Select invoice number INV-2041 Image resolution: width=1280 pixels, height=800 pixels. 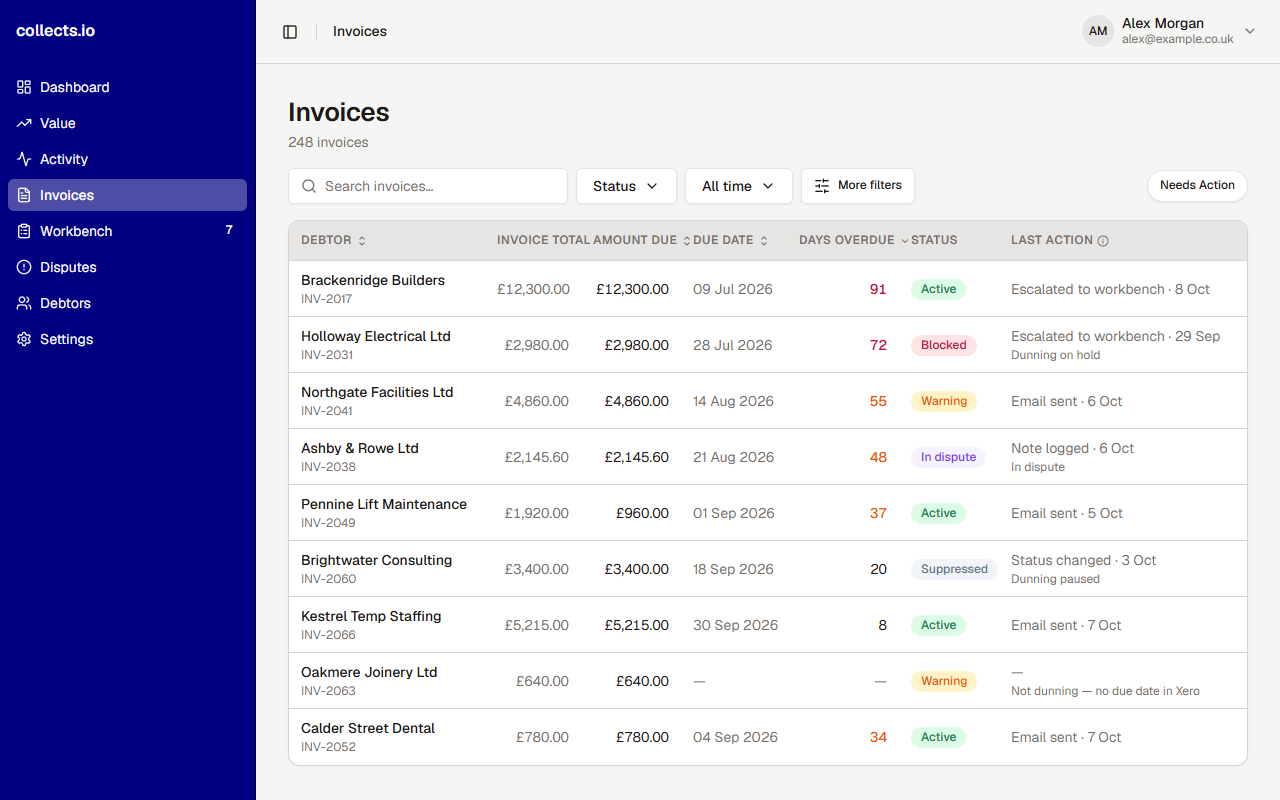[x=327, y=411]
